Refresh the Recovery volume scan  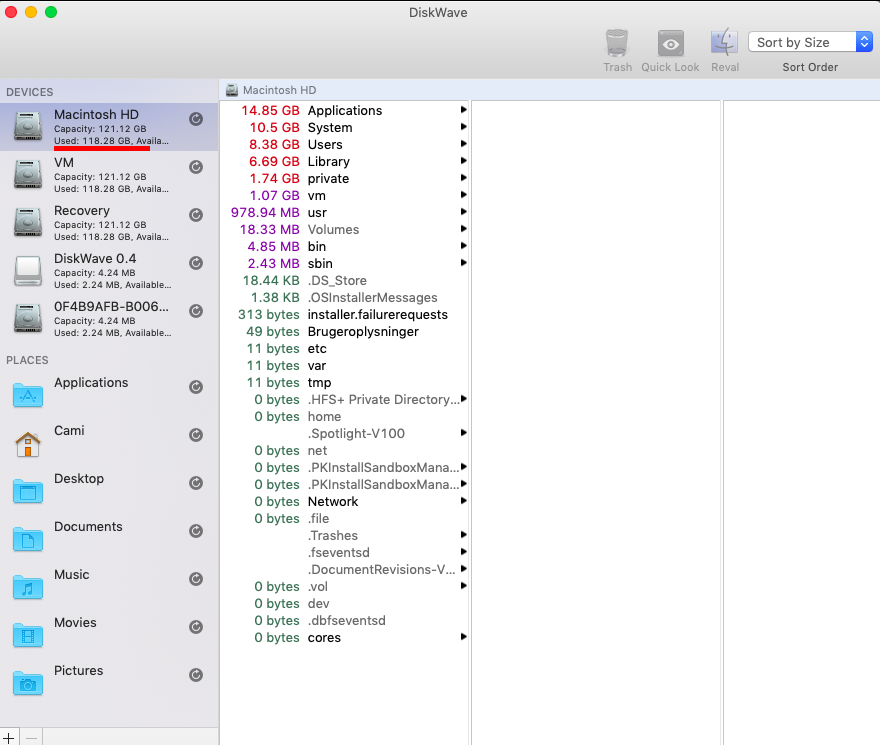click(x=196, y=214)
